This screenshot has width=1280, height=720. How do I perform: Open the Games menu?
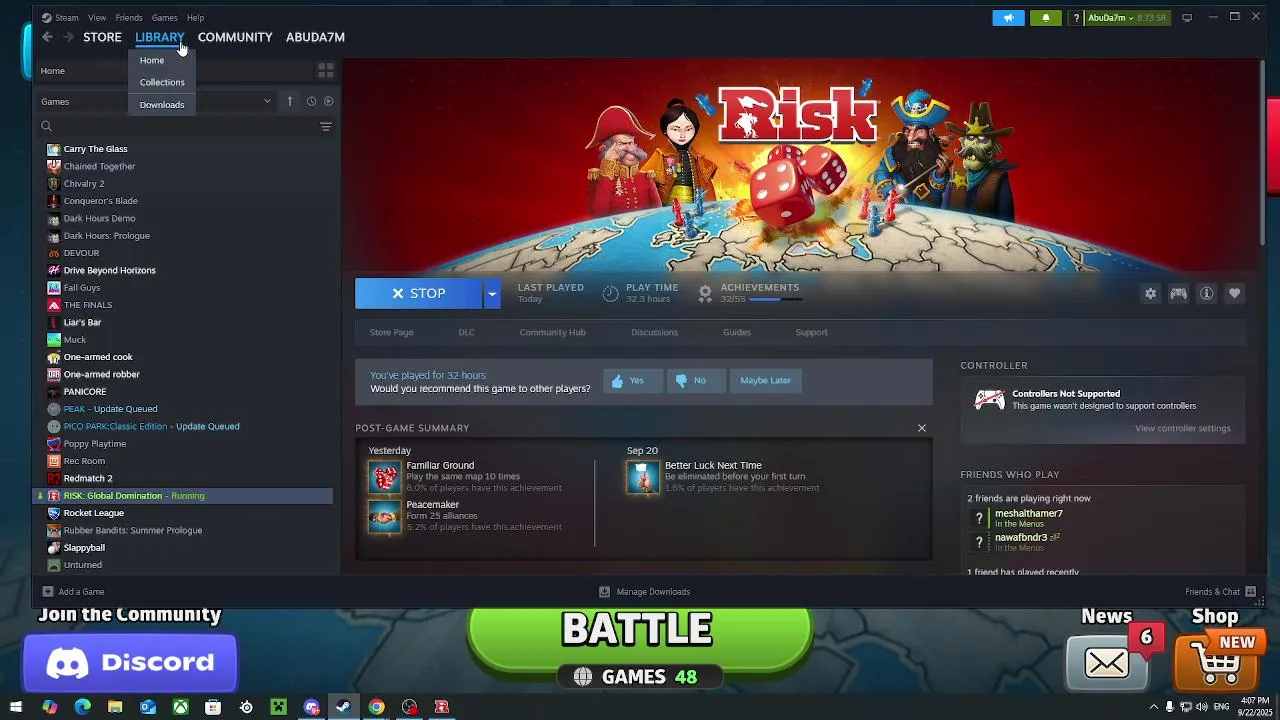click(165, 17)
